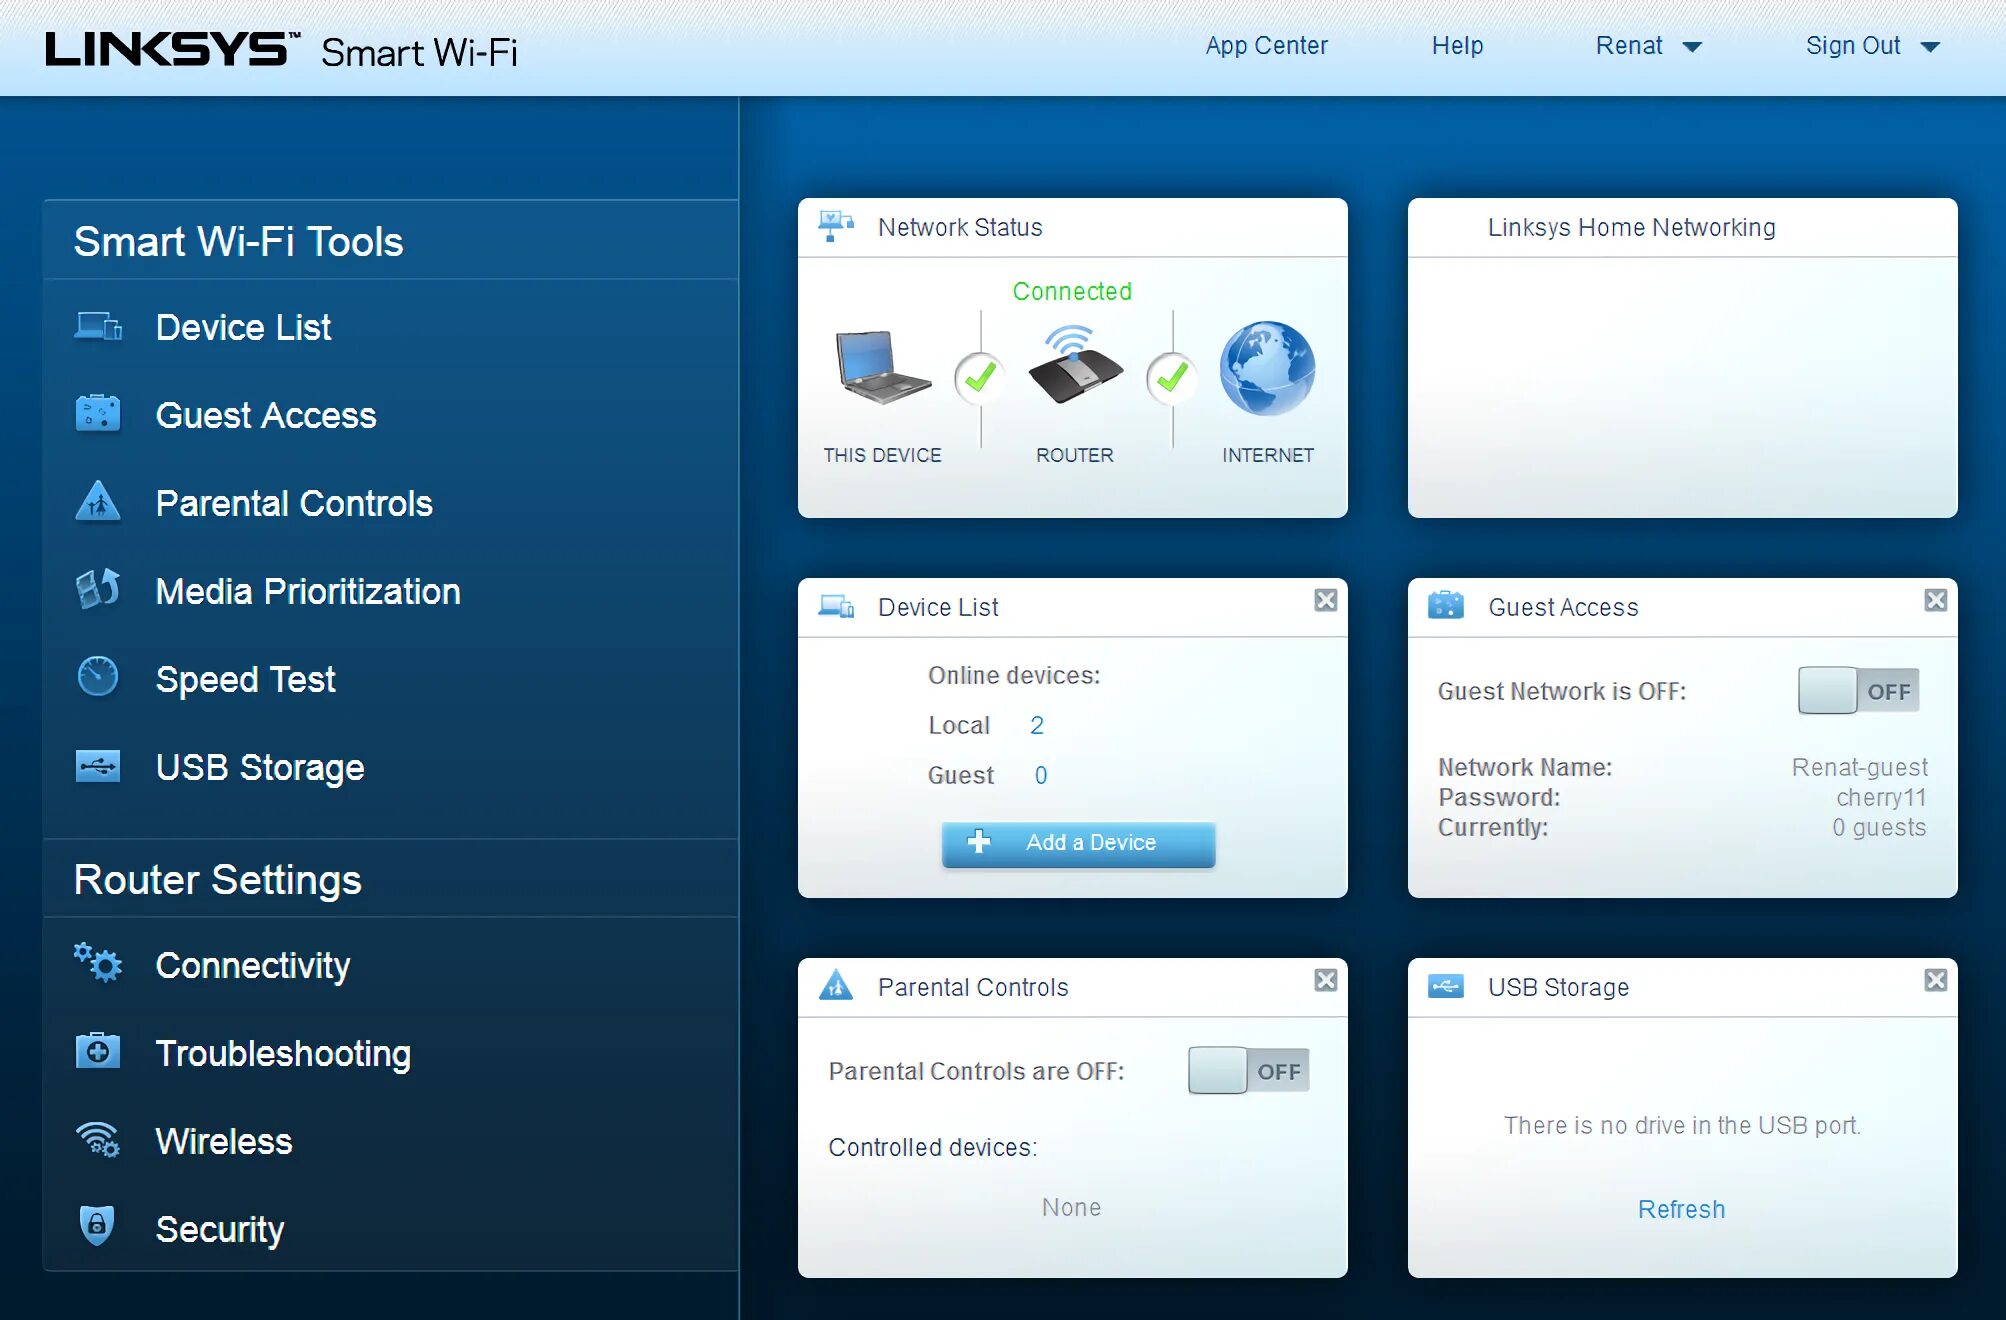Viewport: 2006px width, 1320px height.
Task: Click the Refresh link in USB Storage
Action: (1681, 1209)
